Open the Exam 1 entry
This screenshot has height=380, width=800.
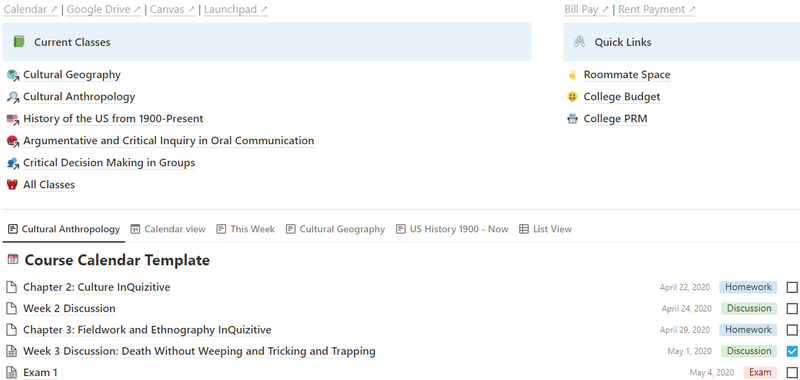[40, 373]
